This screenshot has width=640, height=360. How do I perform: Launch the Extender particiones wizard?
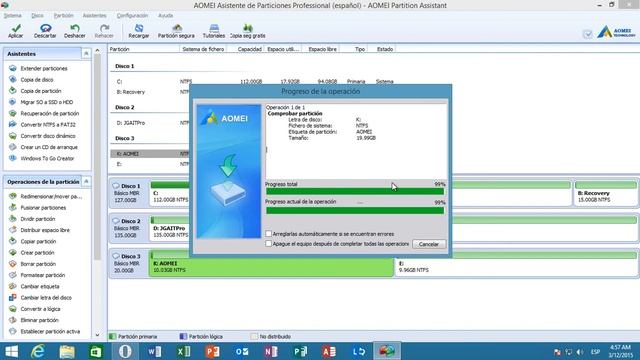tap(44, 69)
